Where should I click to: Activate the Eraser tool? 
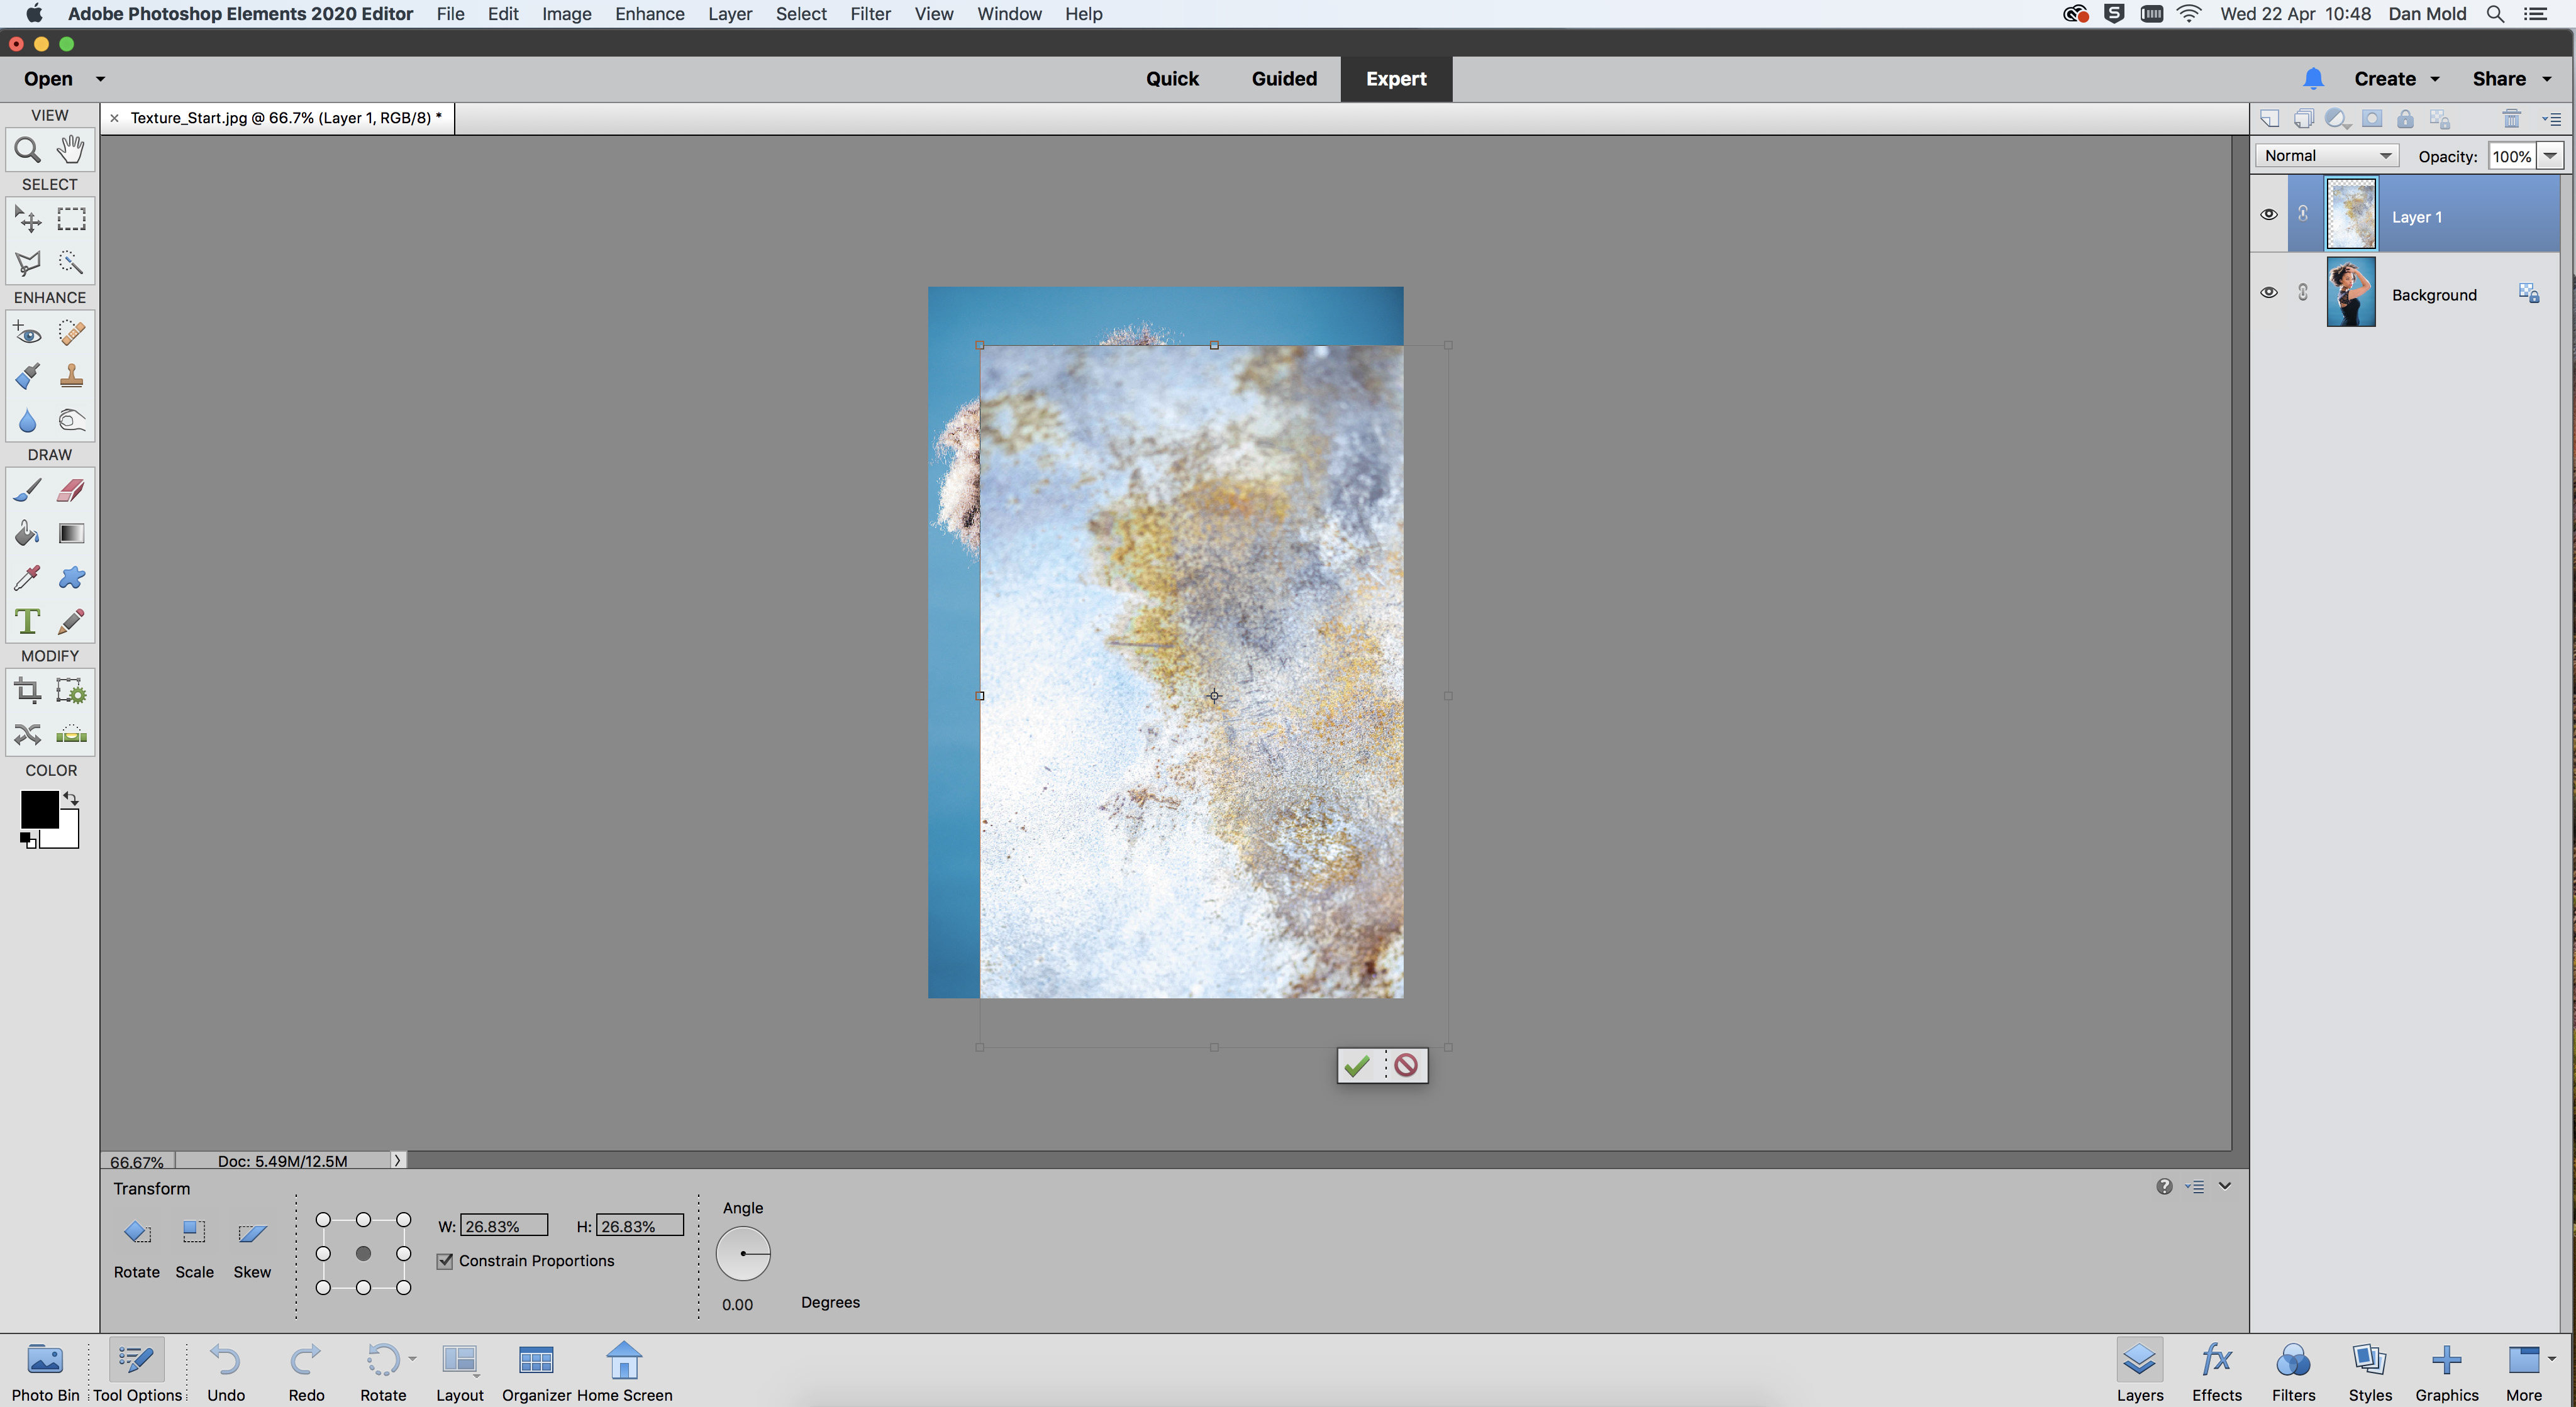pos(71,490)
